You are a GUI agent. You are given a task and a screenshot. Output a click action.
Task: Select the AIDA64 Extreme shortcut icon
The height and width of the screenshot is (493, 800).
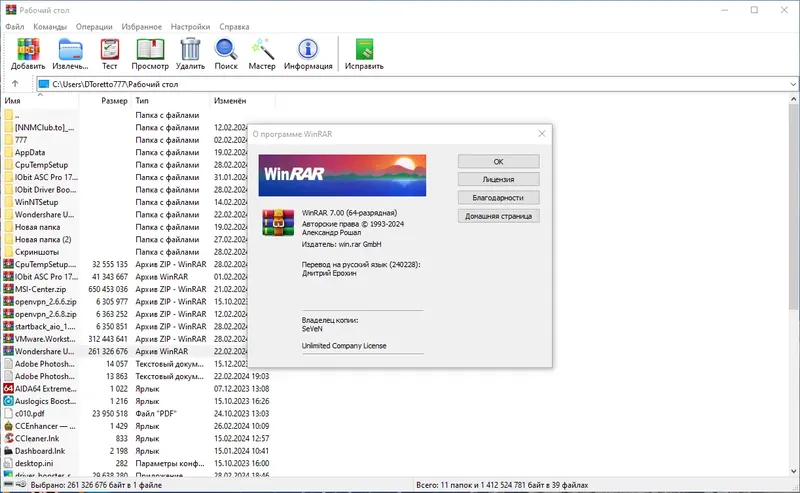(x=8, y=388)
